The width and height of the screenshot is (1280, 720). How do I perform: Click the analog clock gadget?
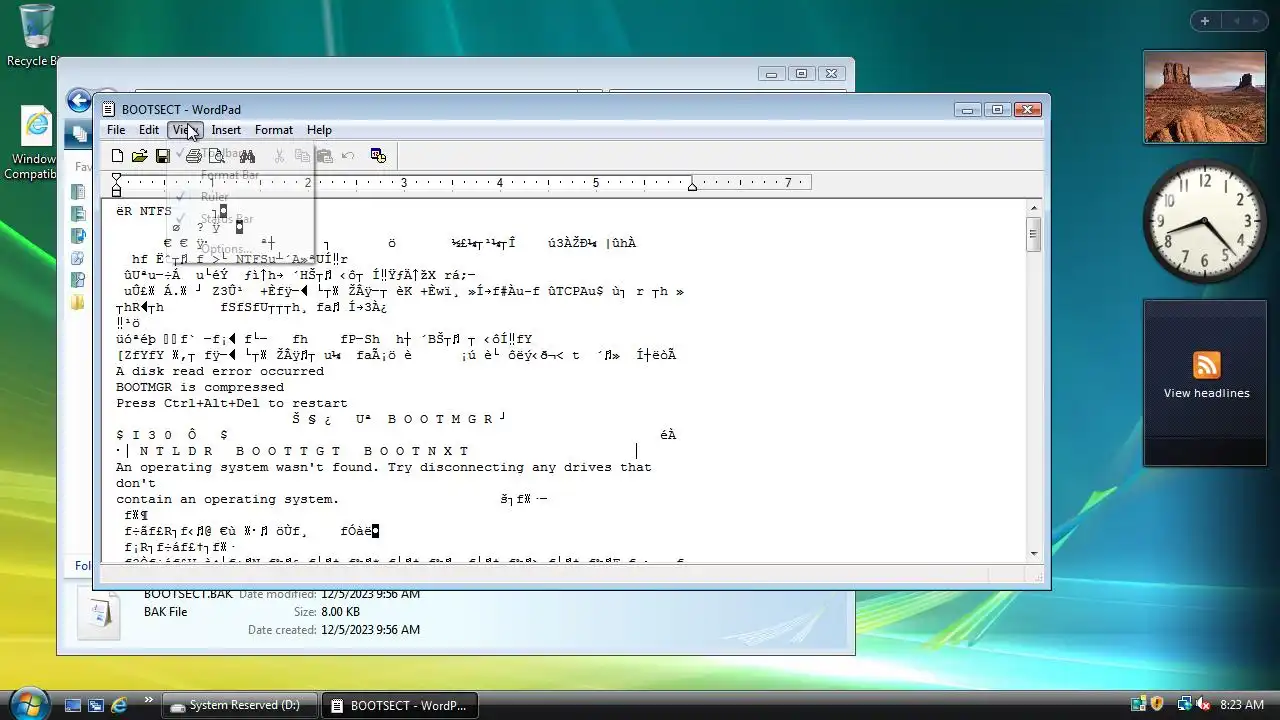tap(1204, 221)
